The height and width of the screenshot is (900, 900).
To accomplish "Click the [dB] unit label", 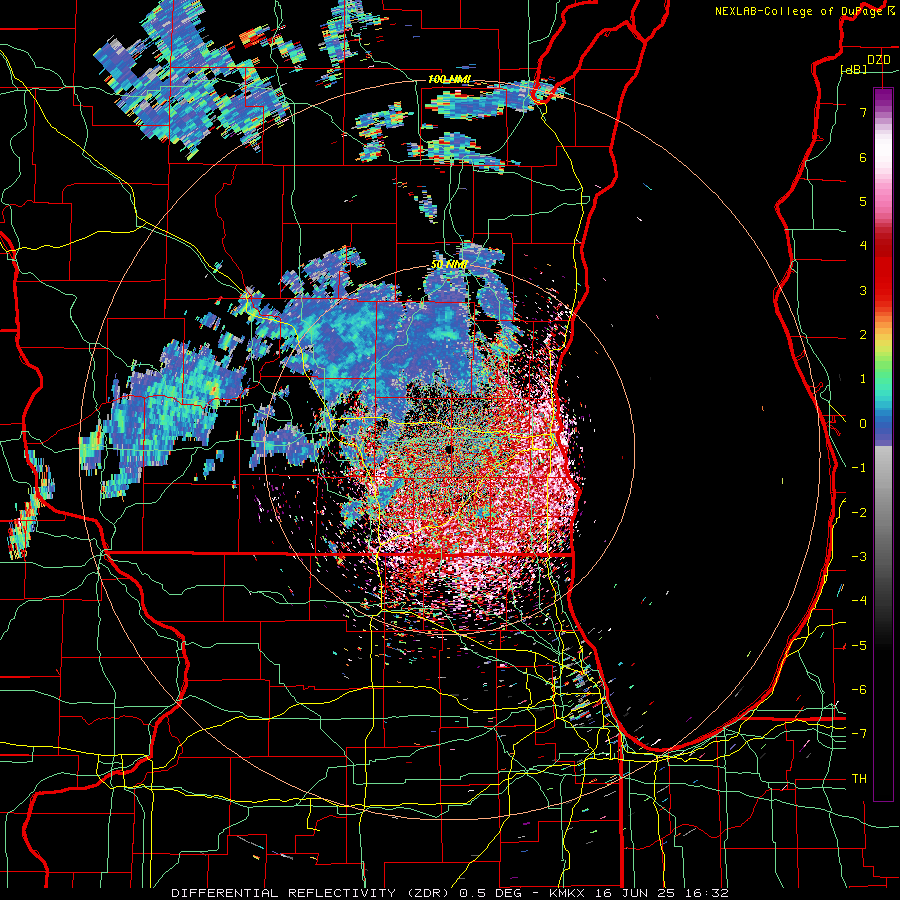I will [853, 69].
